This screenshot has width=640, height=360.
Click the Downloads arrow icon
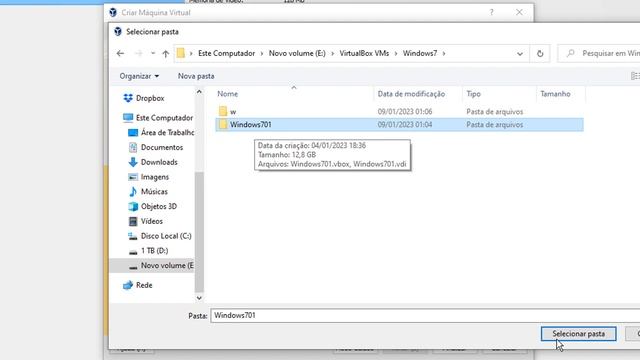tap(133, 162)
